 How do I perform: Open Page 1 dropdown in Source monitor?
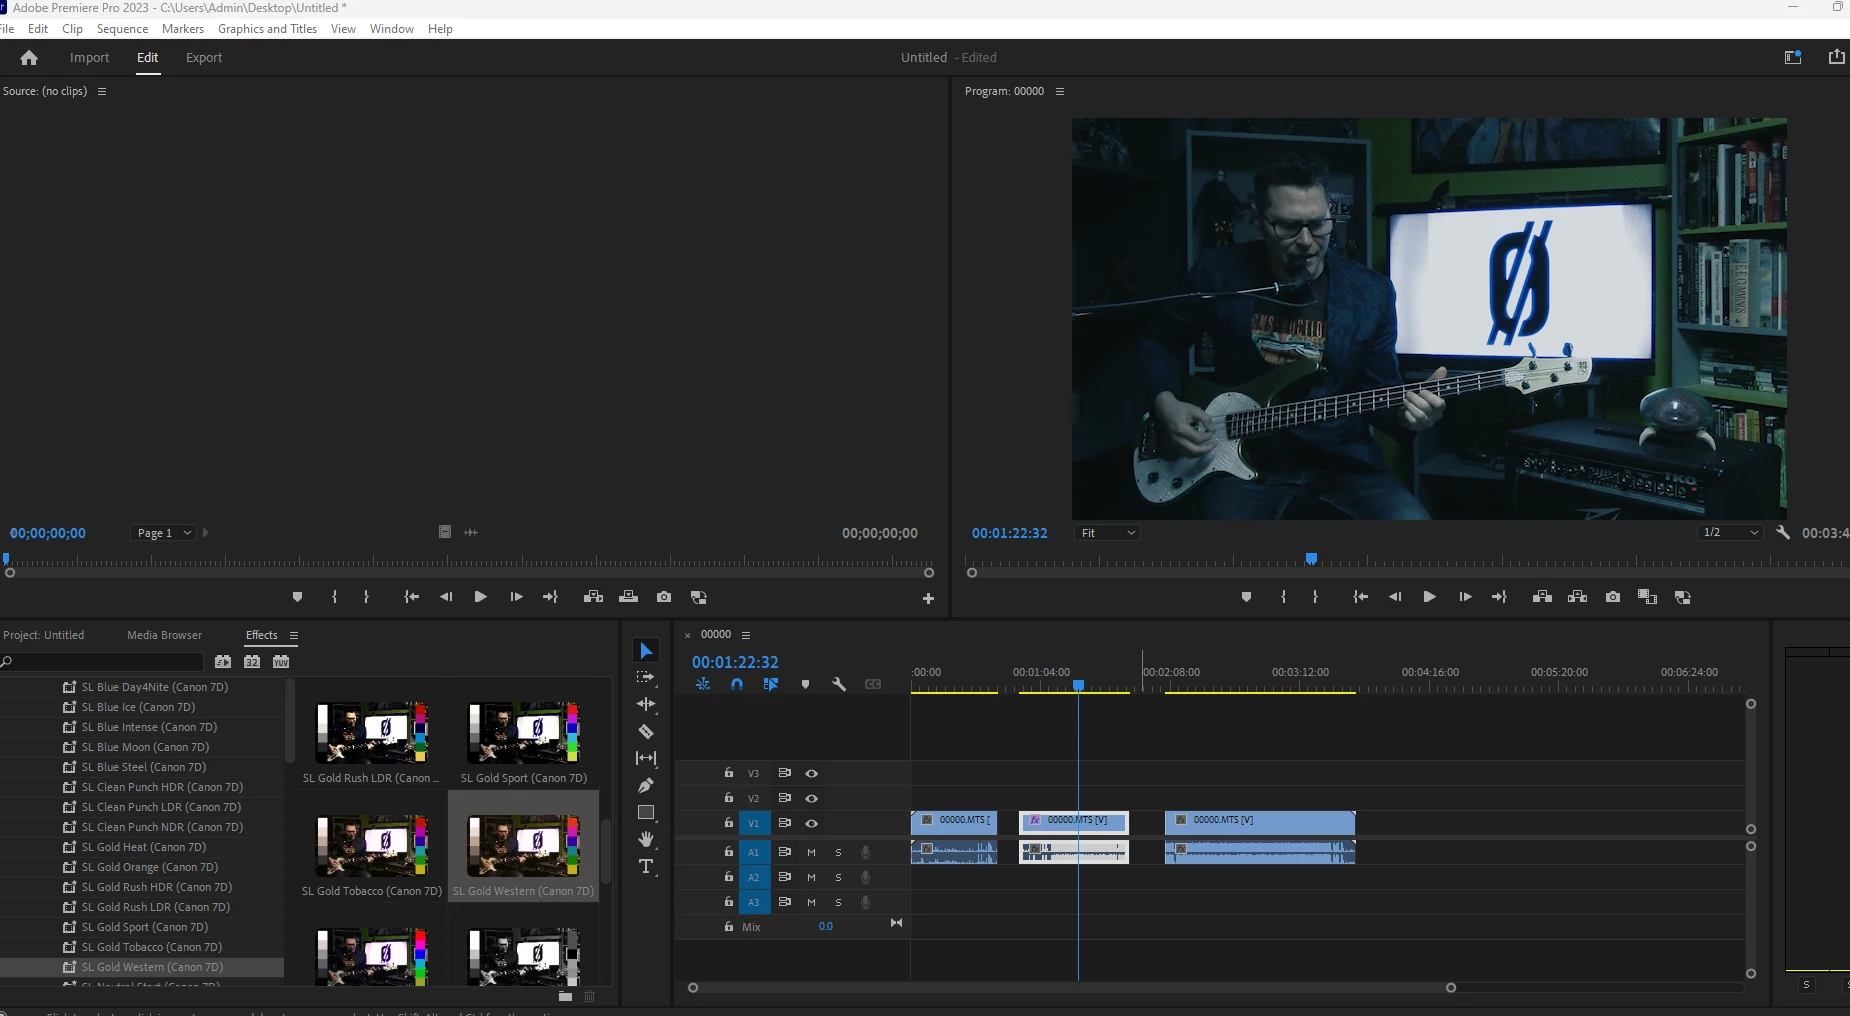(x=165, y=533)
